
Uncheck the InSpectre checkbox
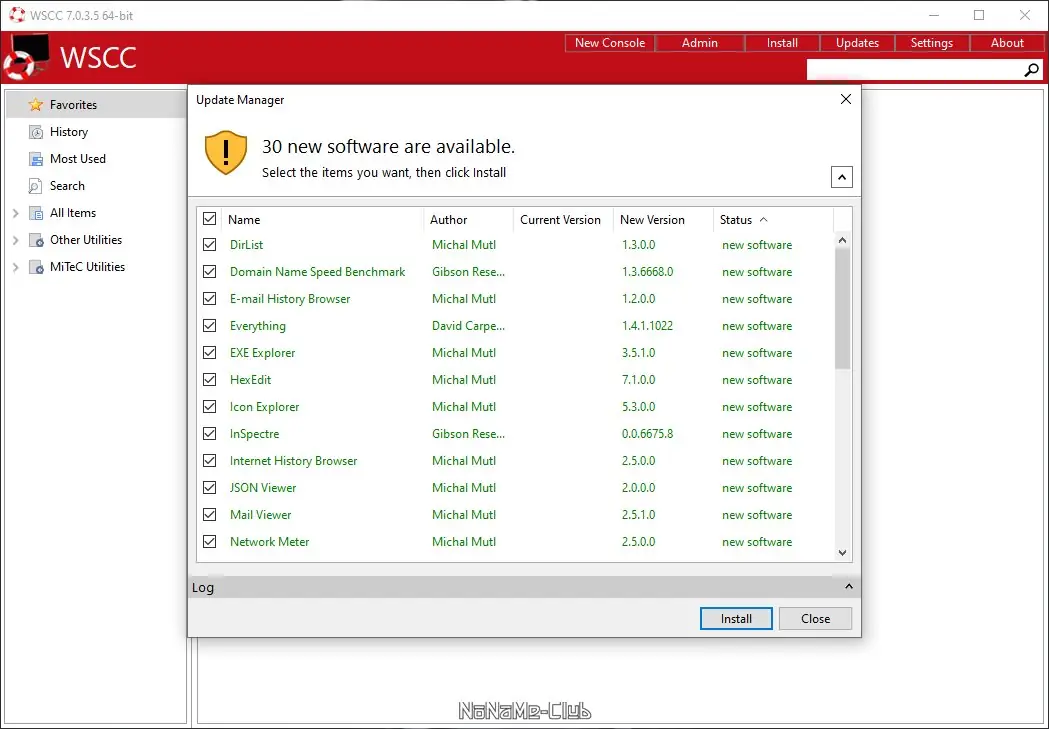(209, 433)
